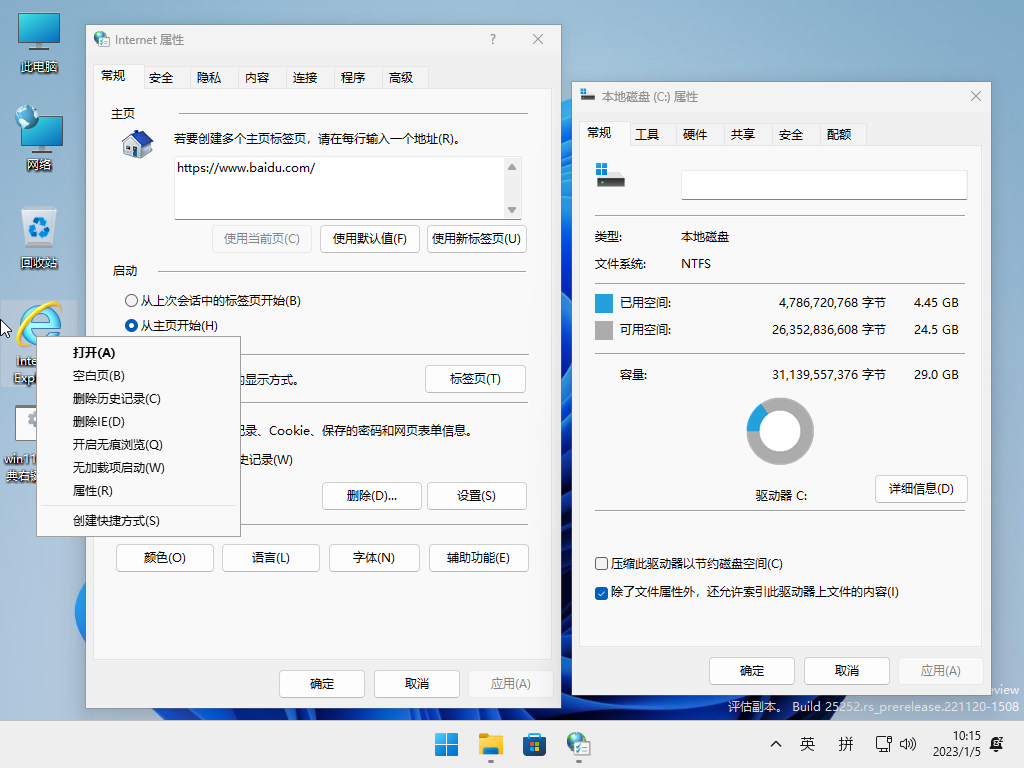Screen dimensions: 1024x768
Task: Select 从主页开始 radio button
Action: tap(131, 325)
